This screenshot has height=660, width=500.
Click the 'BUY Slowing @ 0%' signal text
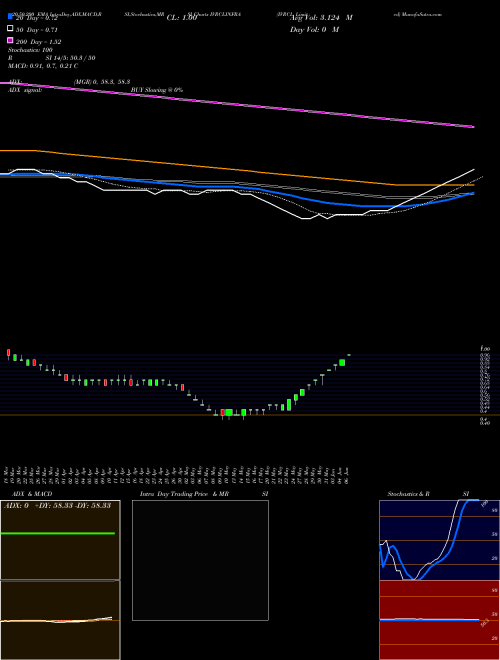[157, 90]
